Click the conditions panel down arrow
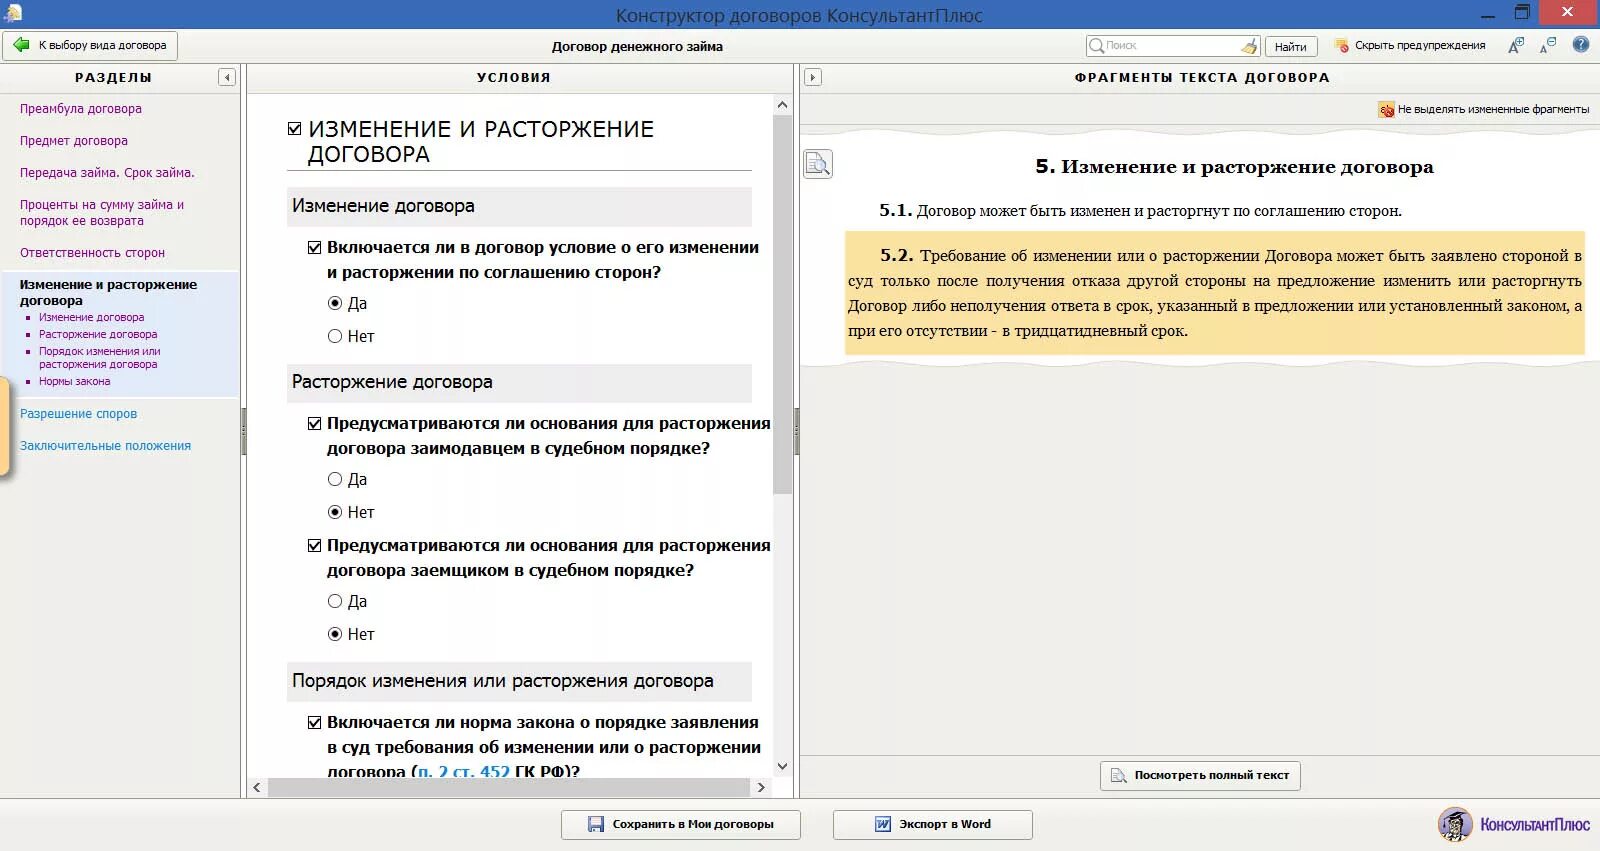Image resolution: width=1600 pixels, height=851 pixels. tap(782, 767)
